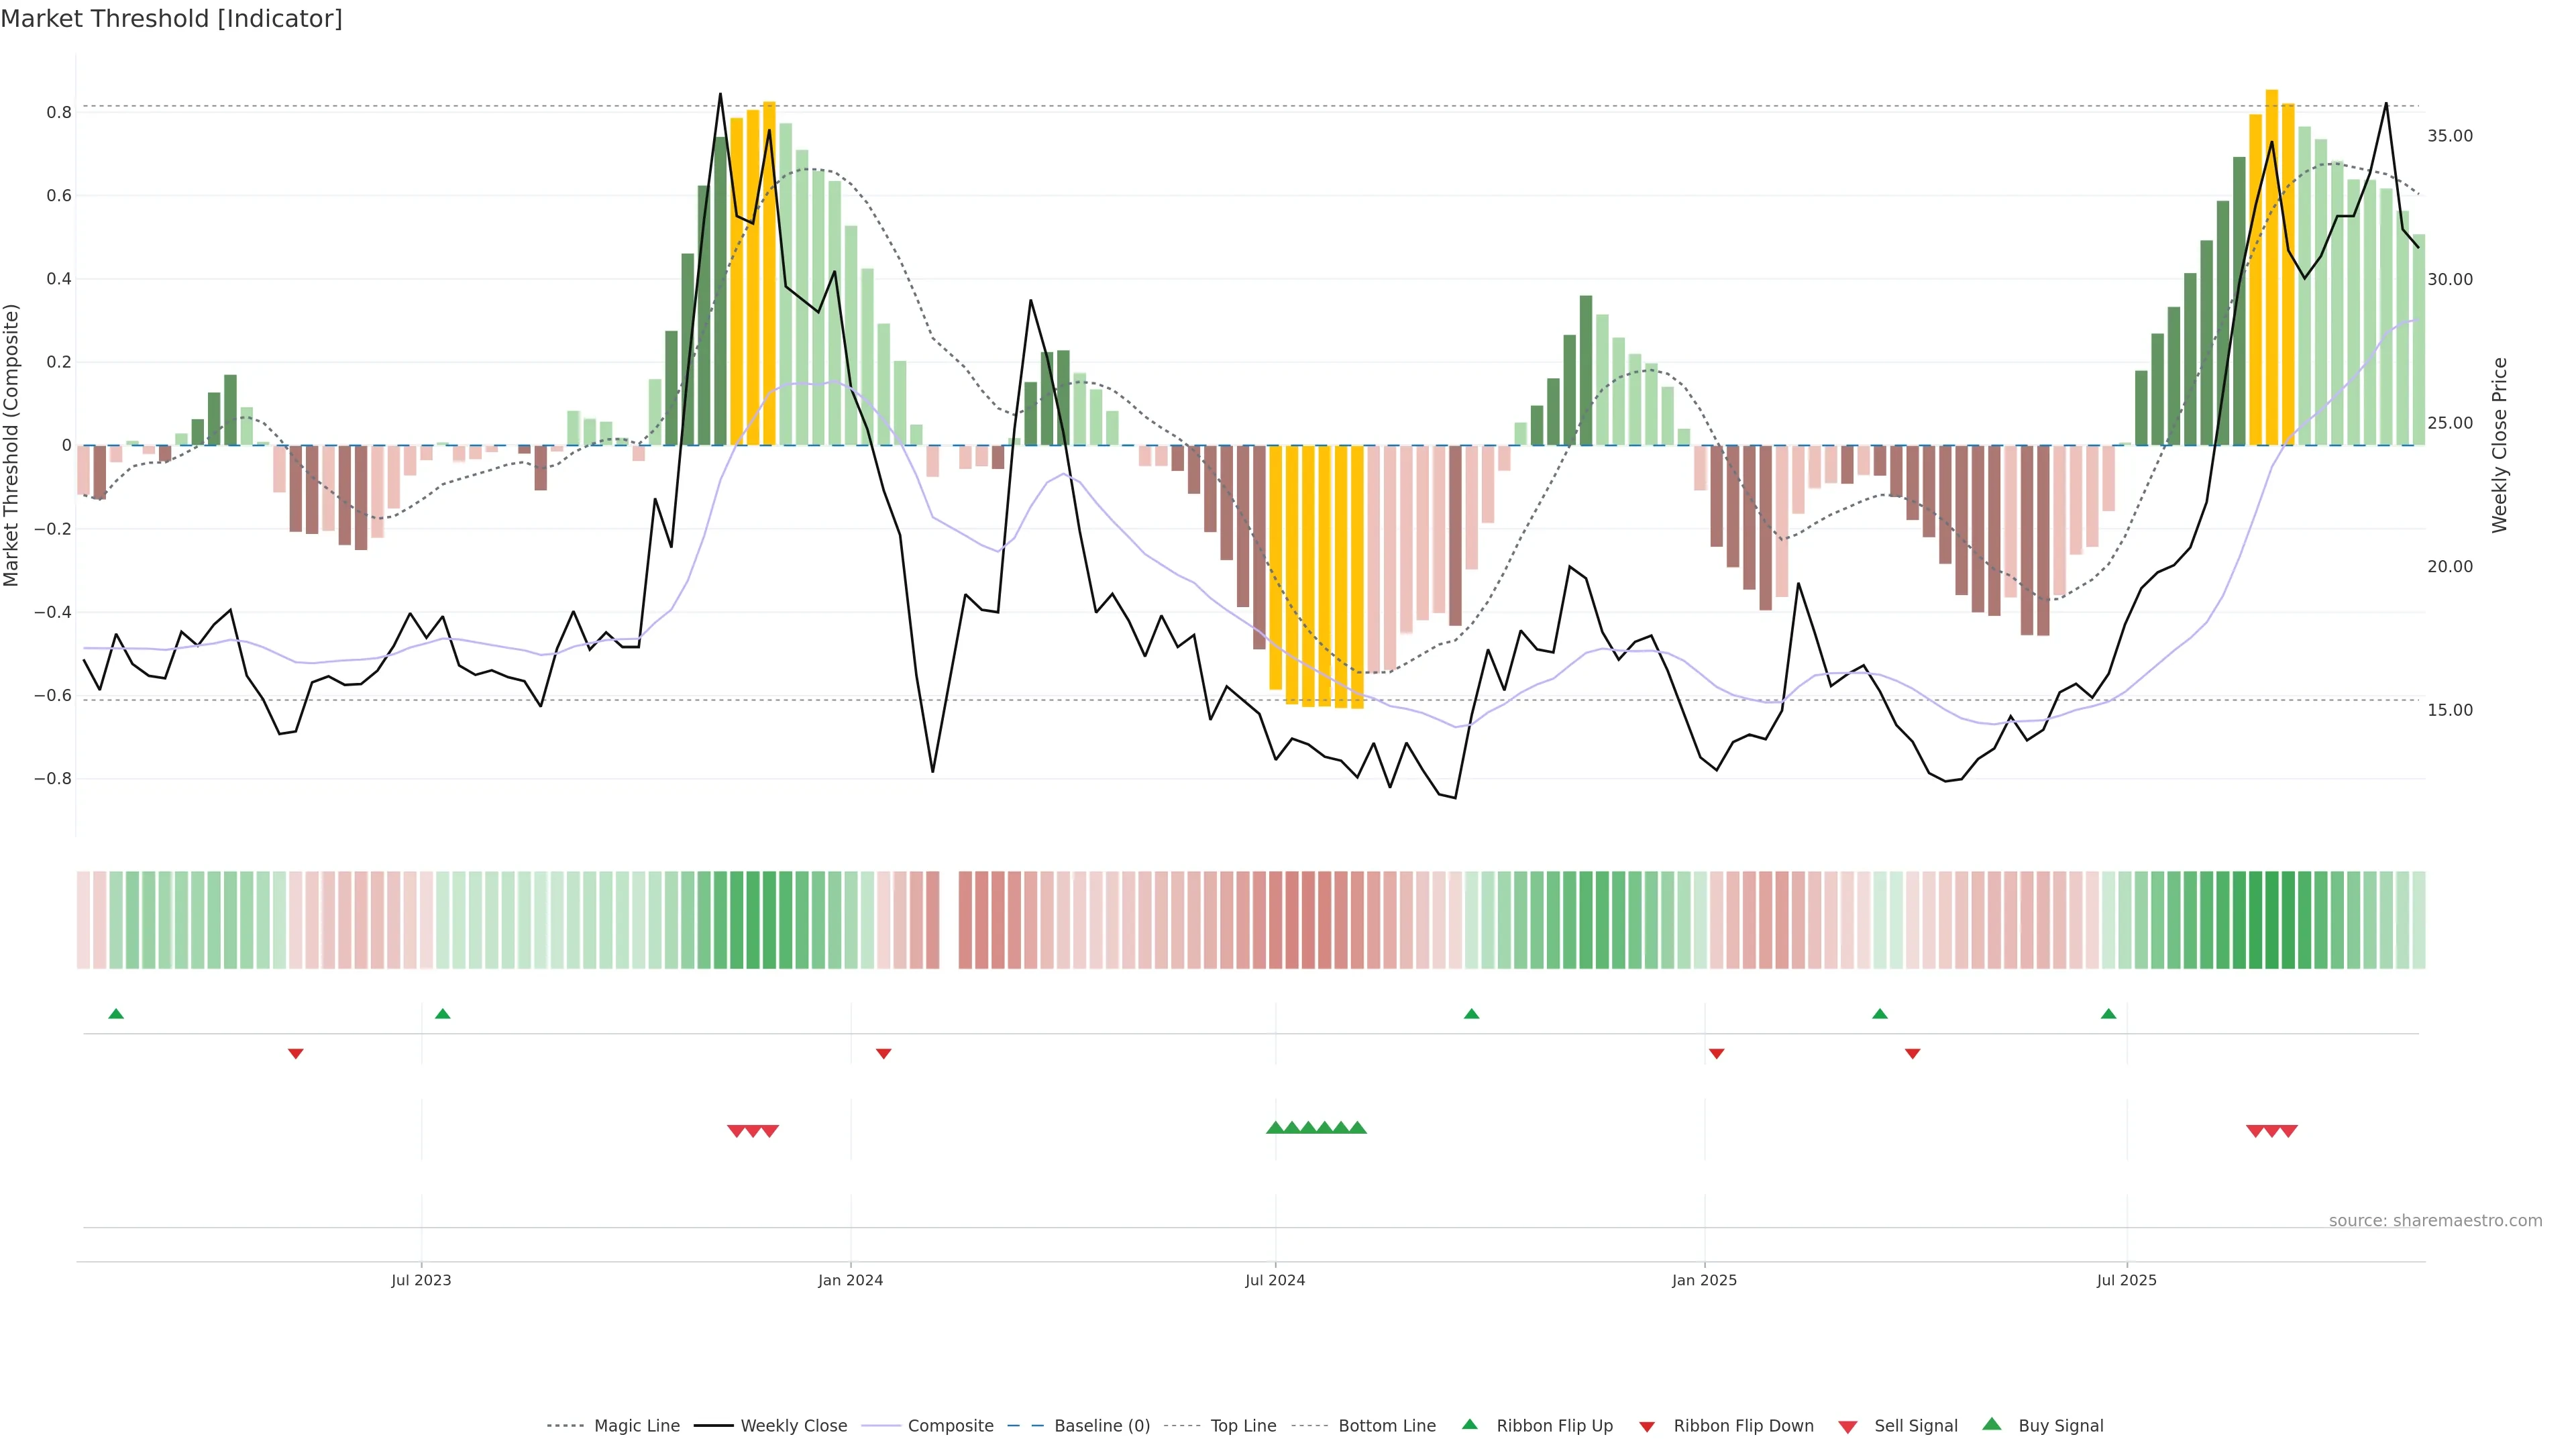Image resolution: width=2576 pixels, height=1449 pixels.
Task: Click the Buy Signal legend triangle icon
Action: tap(1991, 1424)
